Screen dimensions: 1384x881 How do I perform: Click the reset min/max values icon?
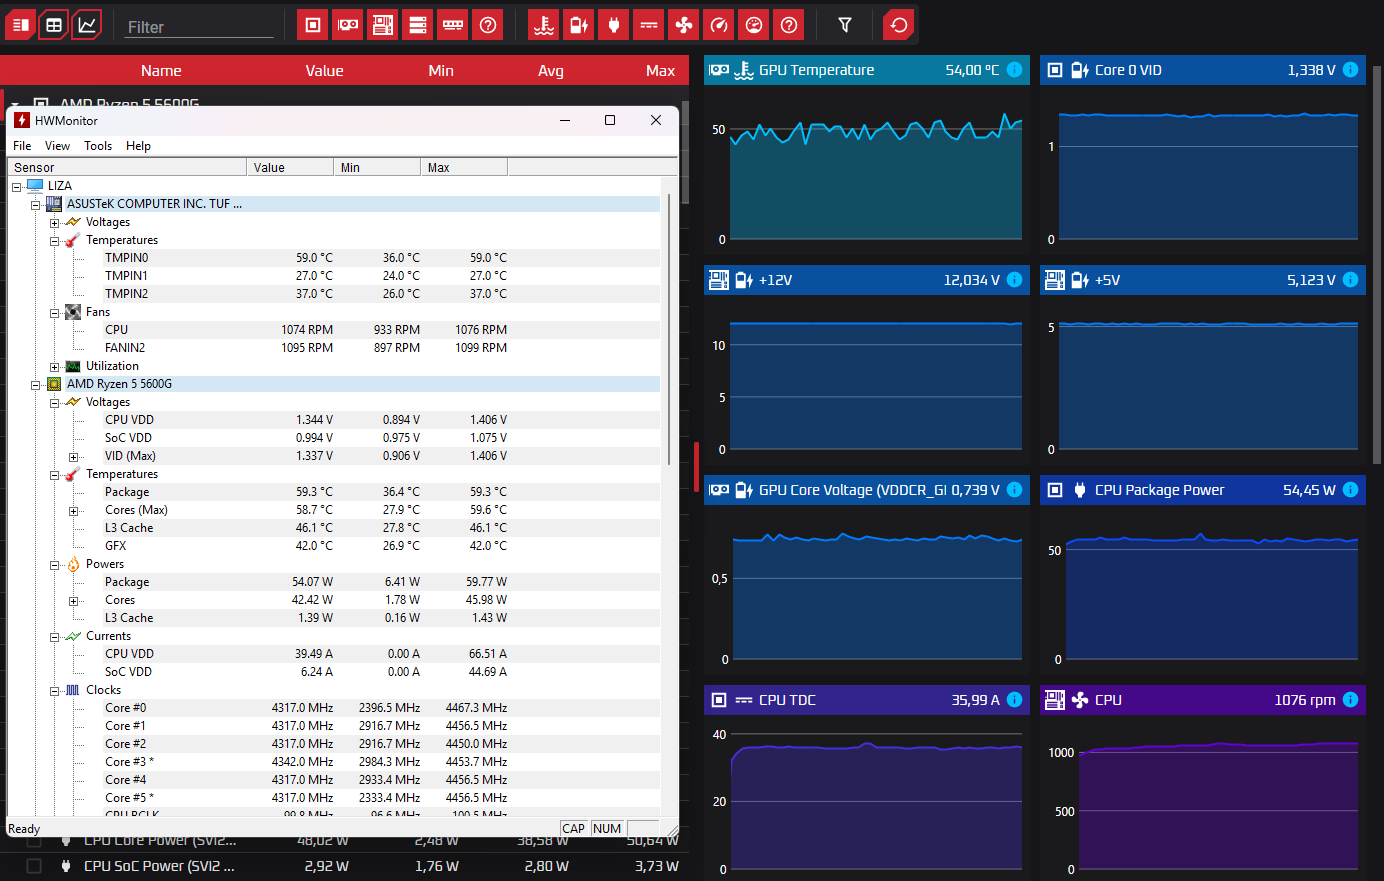click(x=899, y=25)
